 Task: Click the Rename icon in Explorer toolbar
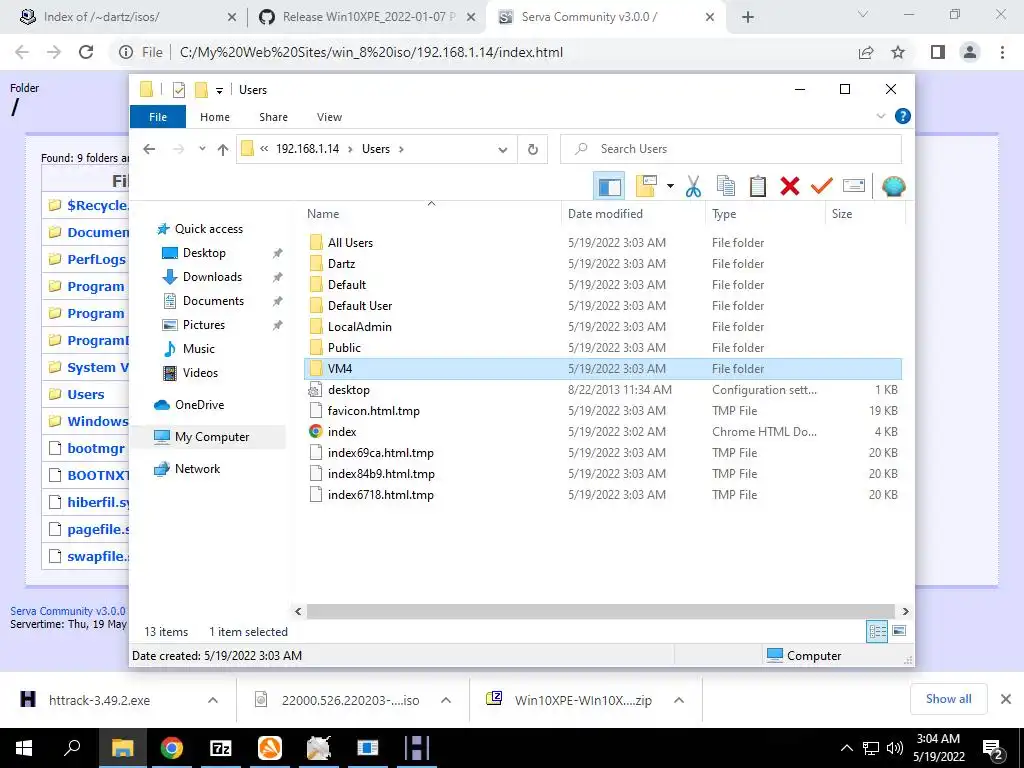[x=854, y=186]
